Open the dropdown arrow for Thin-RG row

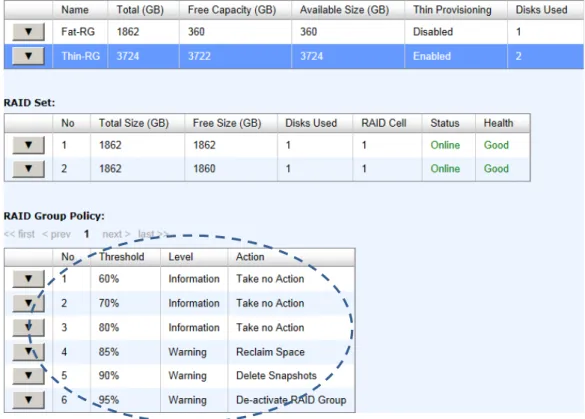click(28, 56)
